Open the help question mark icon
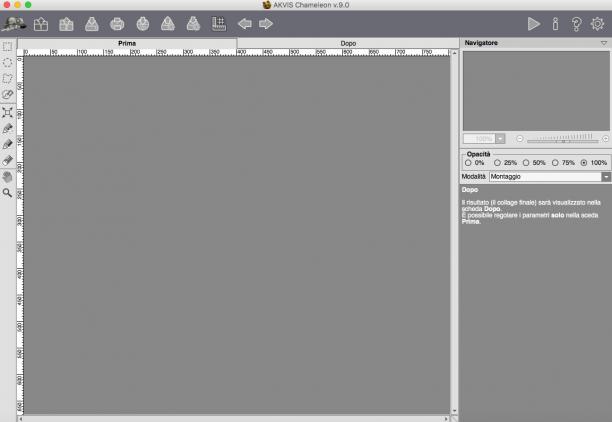 point(576,24)
